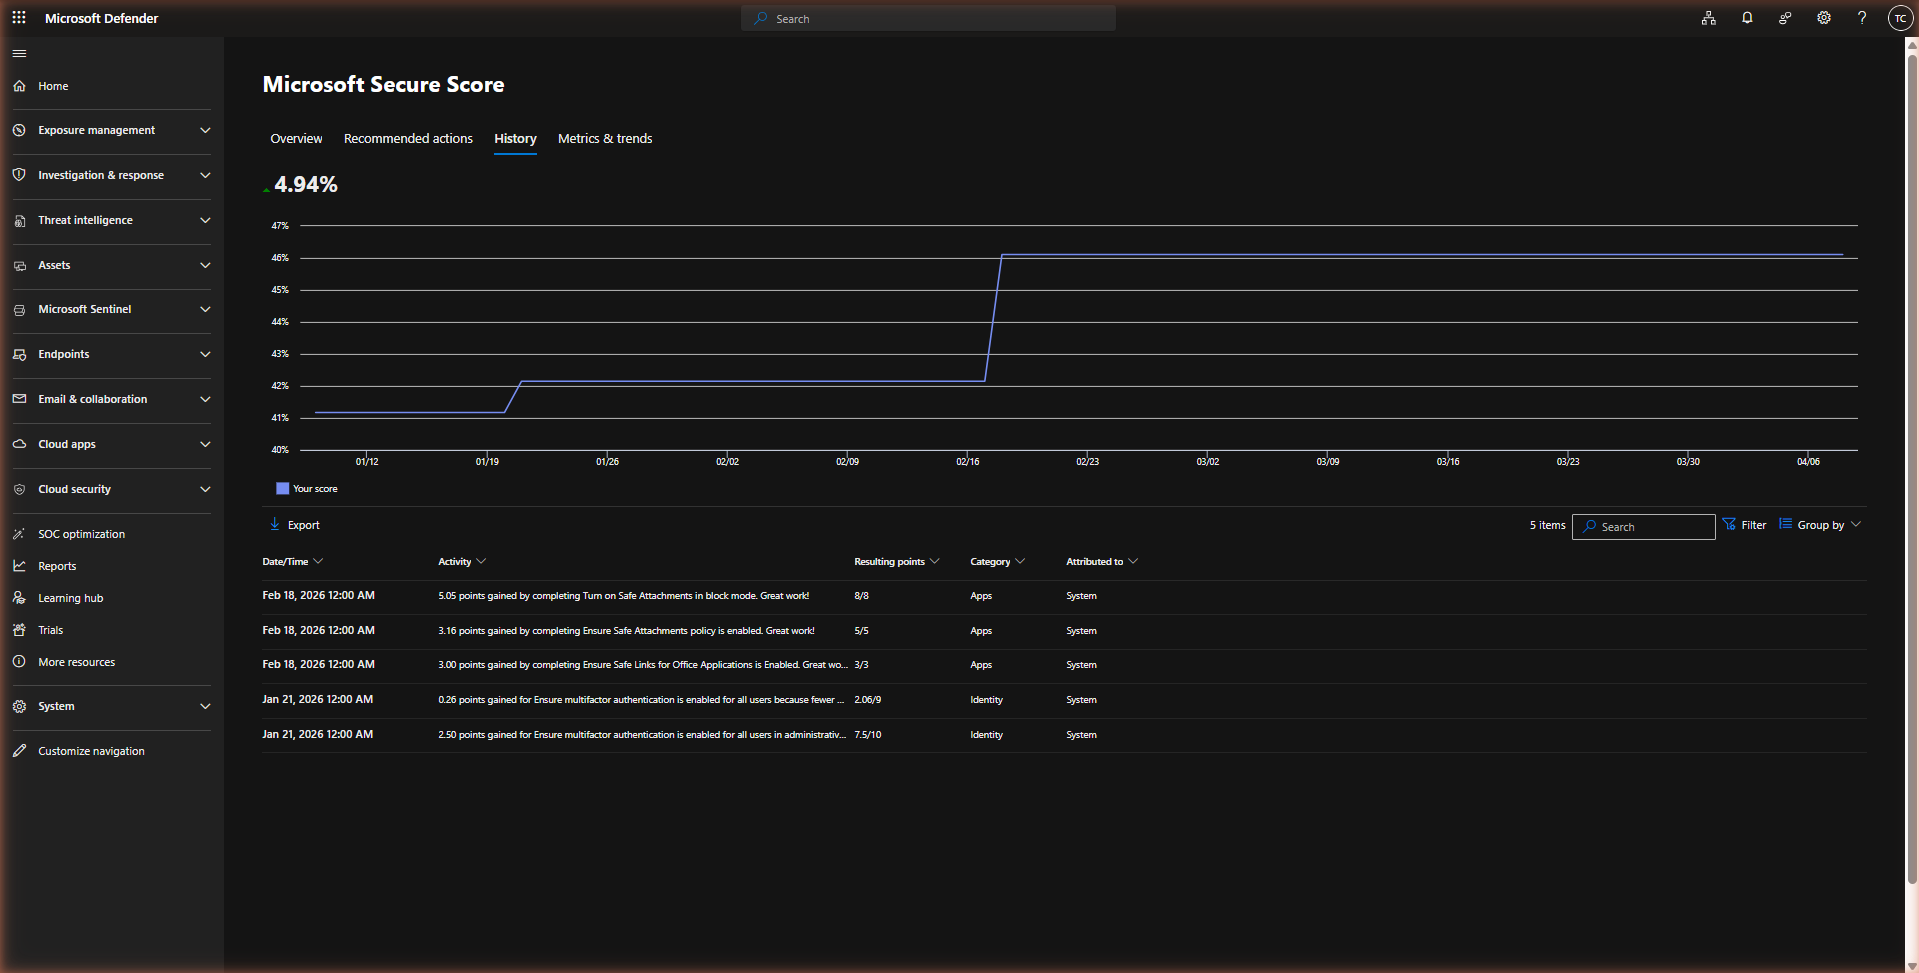Expand Cloud apps chevron
Image resolution: width=1919 pixels, height=973 pixels.
click(205, 444)
